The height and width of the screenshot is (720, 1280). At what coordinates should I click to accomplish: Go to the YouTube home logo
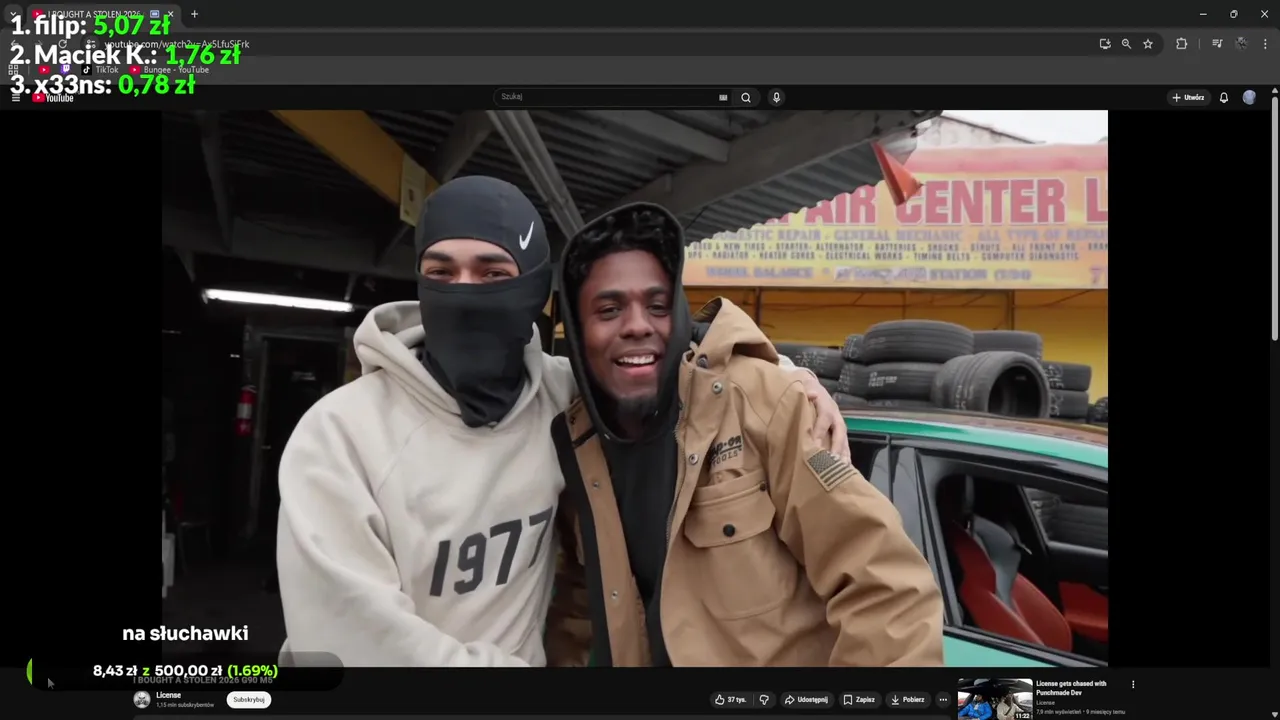[x=54, y=97]
